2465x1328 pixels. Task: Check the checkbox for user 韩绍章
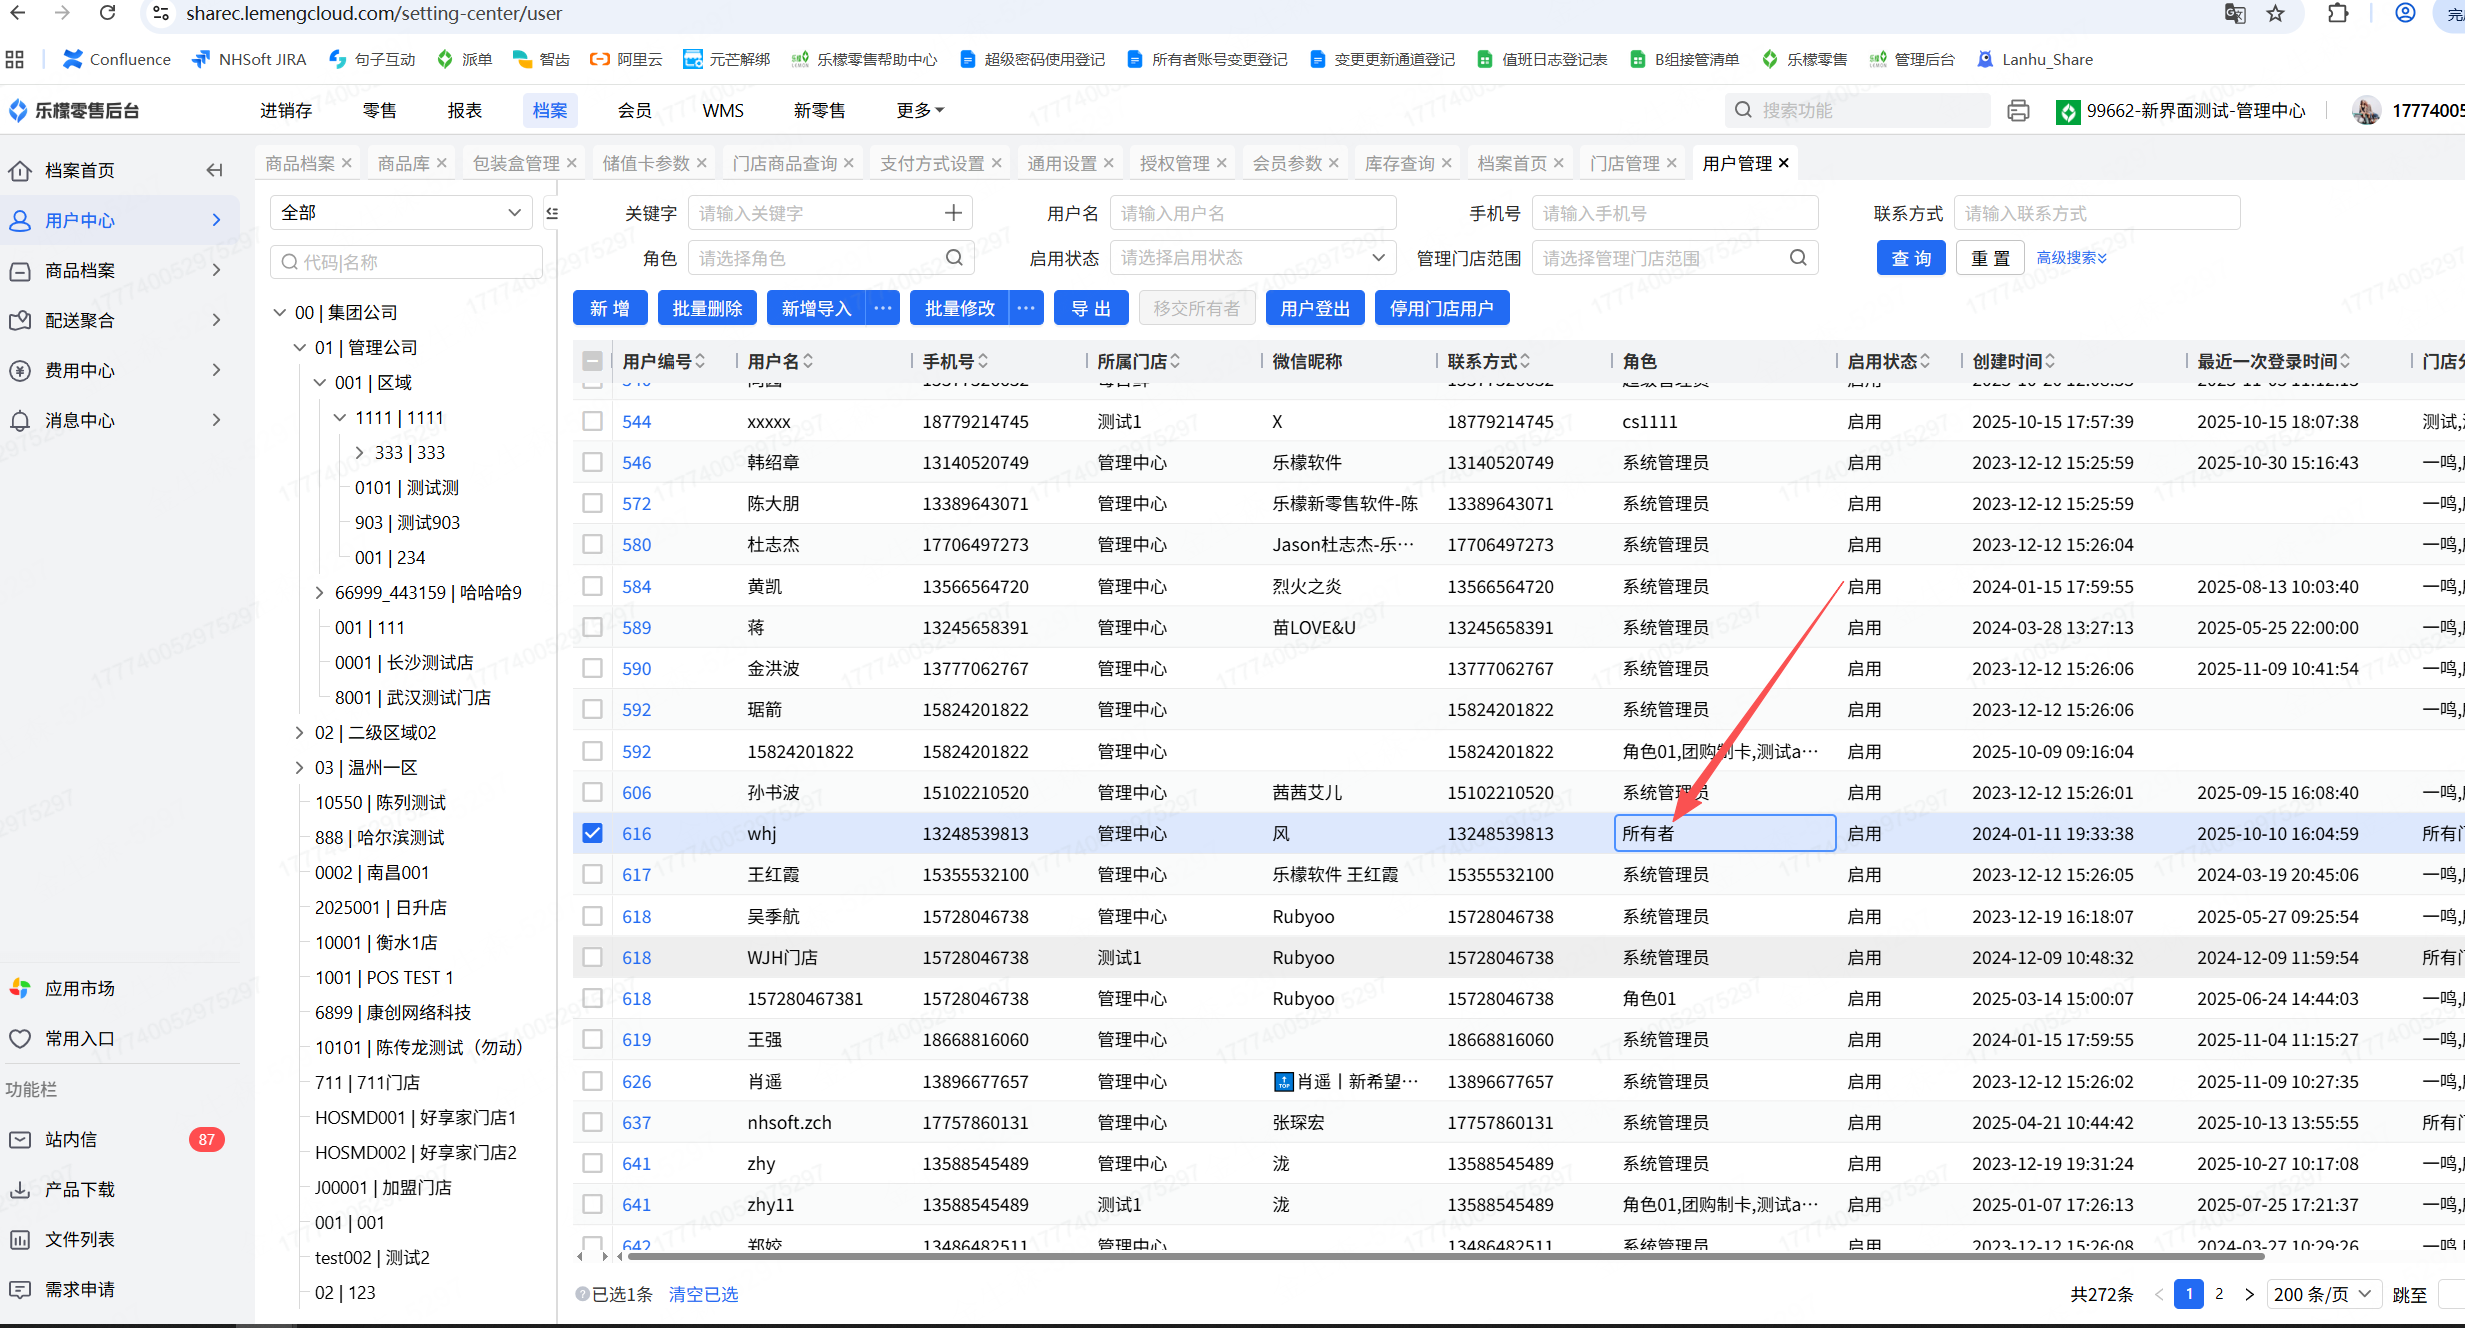(x=592, y=462)
